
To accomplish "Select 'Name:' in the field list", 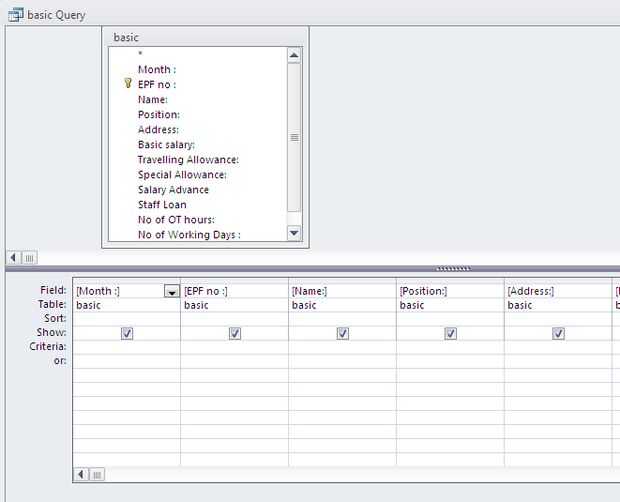I will pyautogui.click(x=153, y=100).
